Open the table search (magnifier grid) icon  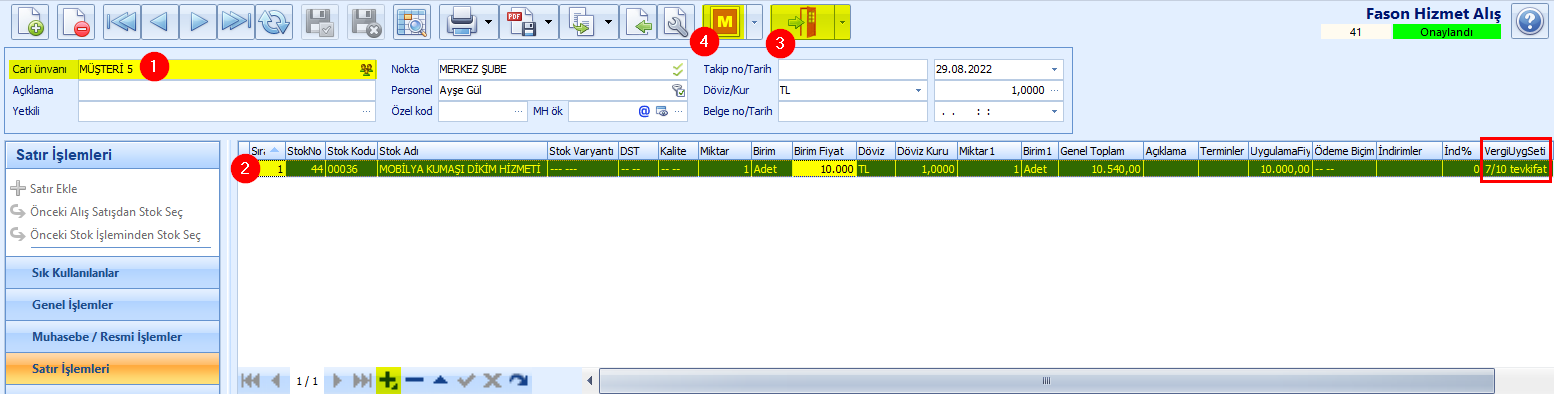(411, 22)
